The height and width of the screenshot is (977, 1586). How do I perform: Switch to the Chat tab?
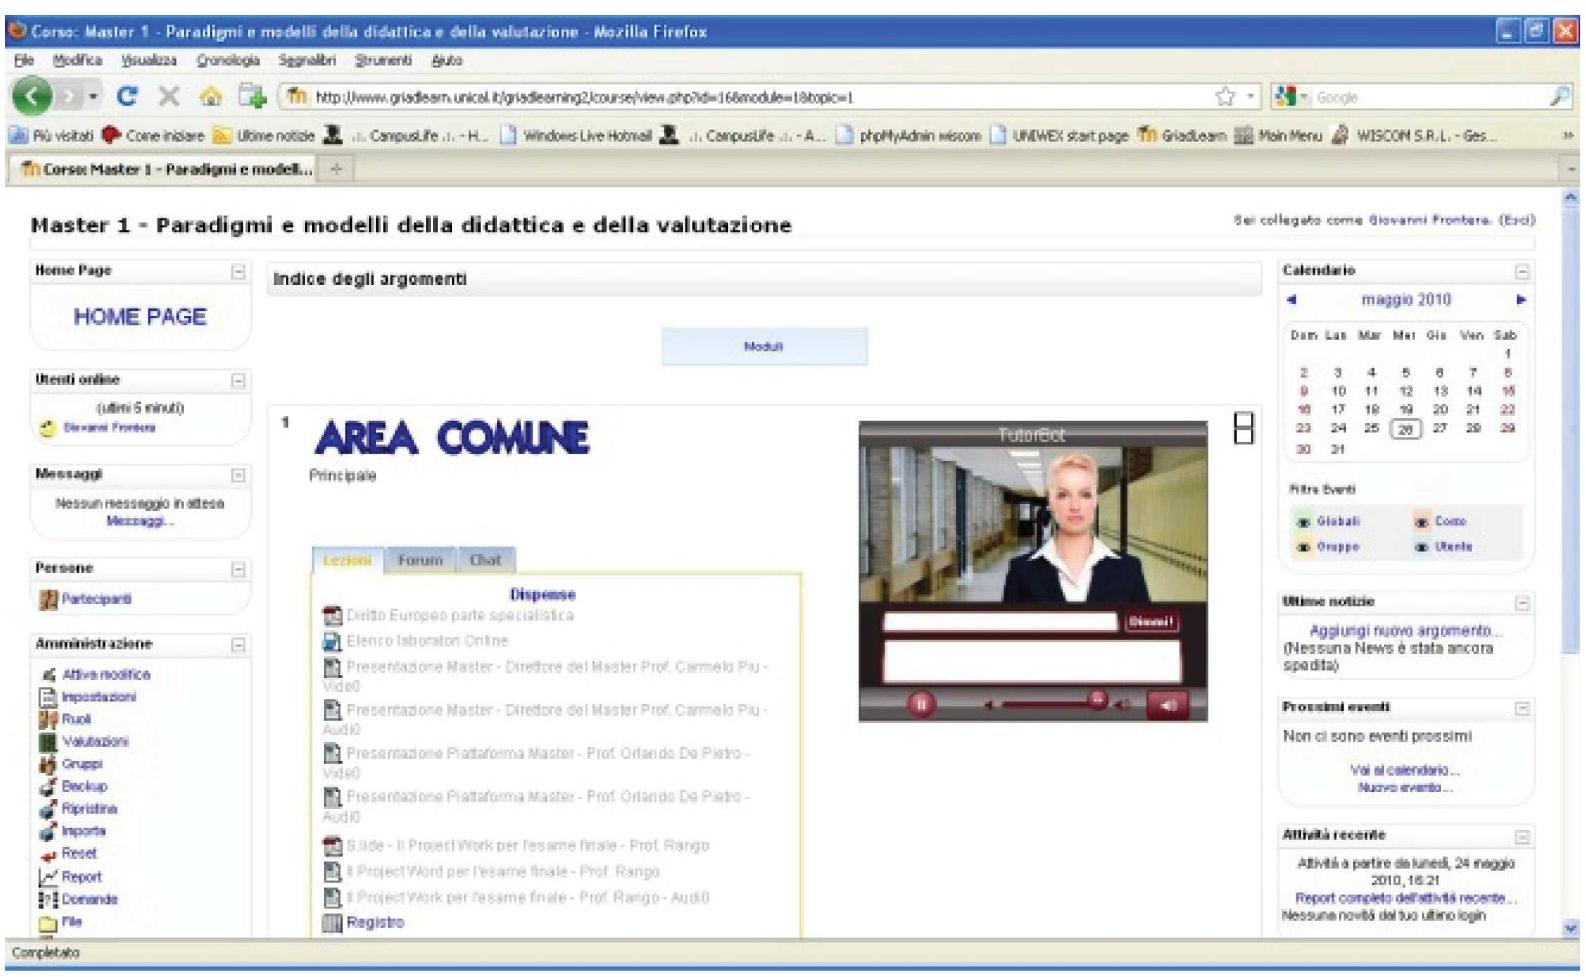click(485, 560)
